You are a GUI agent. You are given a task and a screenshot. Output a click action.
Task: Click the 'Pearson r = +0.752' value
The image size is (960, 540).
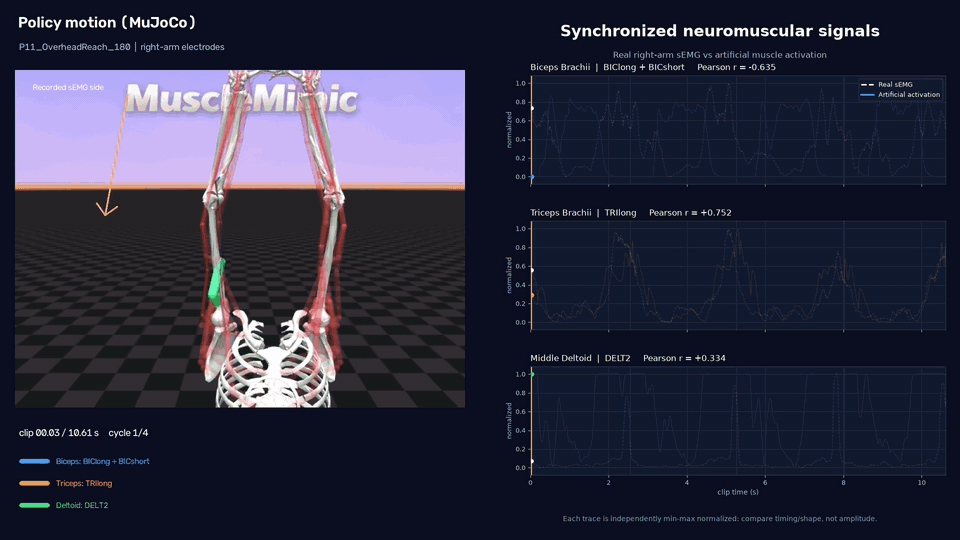pos(690,213)
